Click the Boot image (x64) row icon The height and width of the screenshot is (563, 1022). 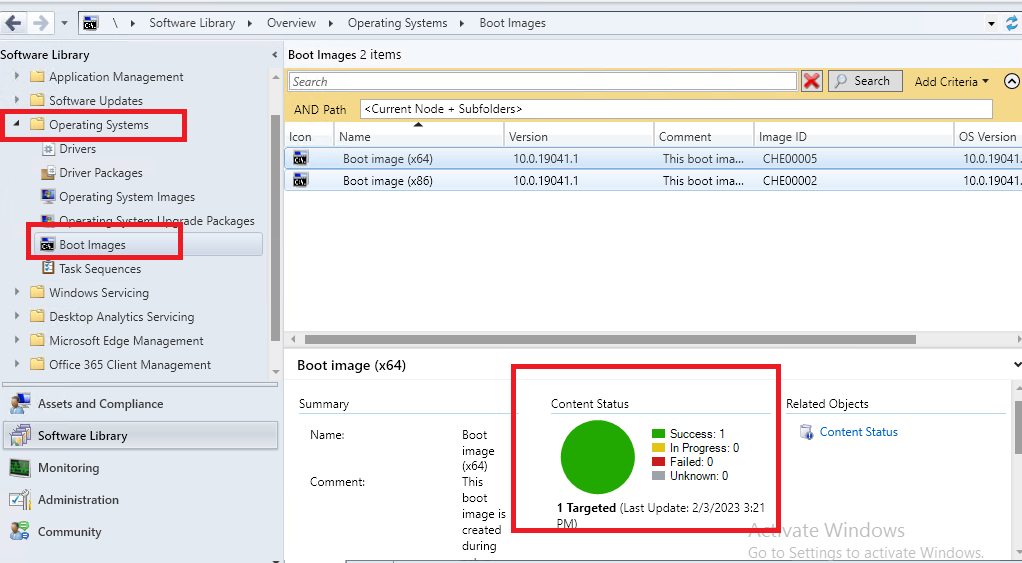[300, 158]
